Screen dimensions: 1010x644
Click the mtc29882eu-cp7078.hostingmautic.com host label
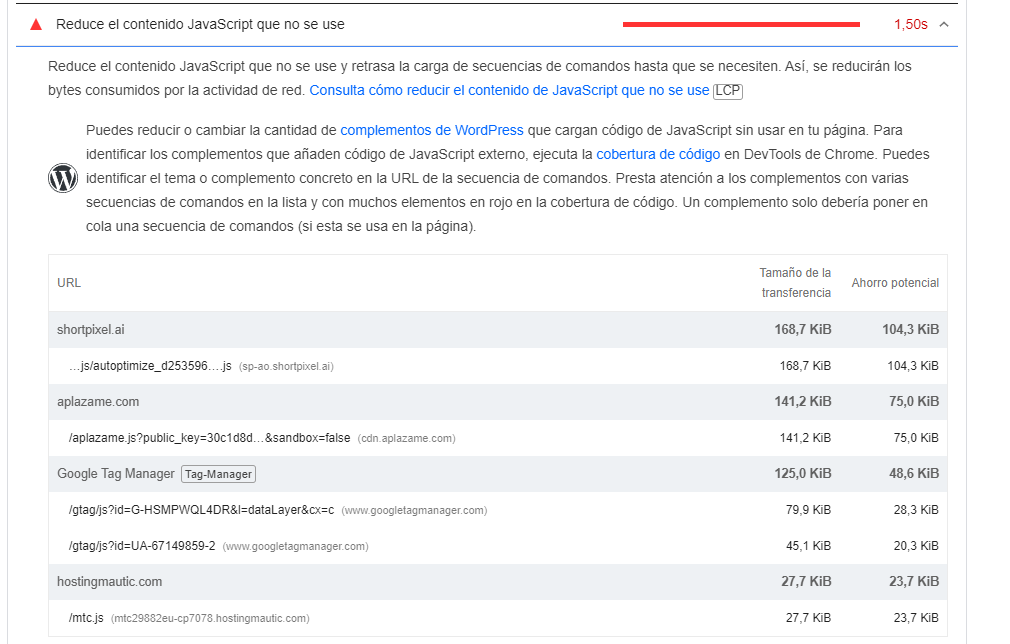pyautogui.click(x=210, y=619)
